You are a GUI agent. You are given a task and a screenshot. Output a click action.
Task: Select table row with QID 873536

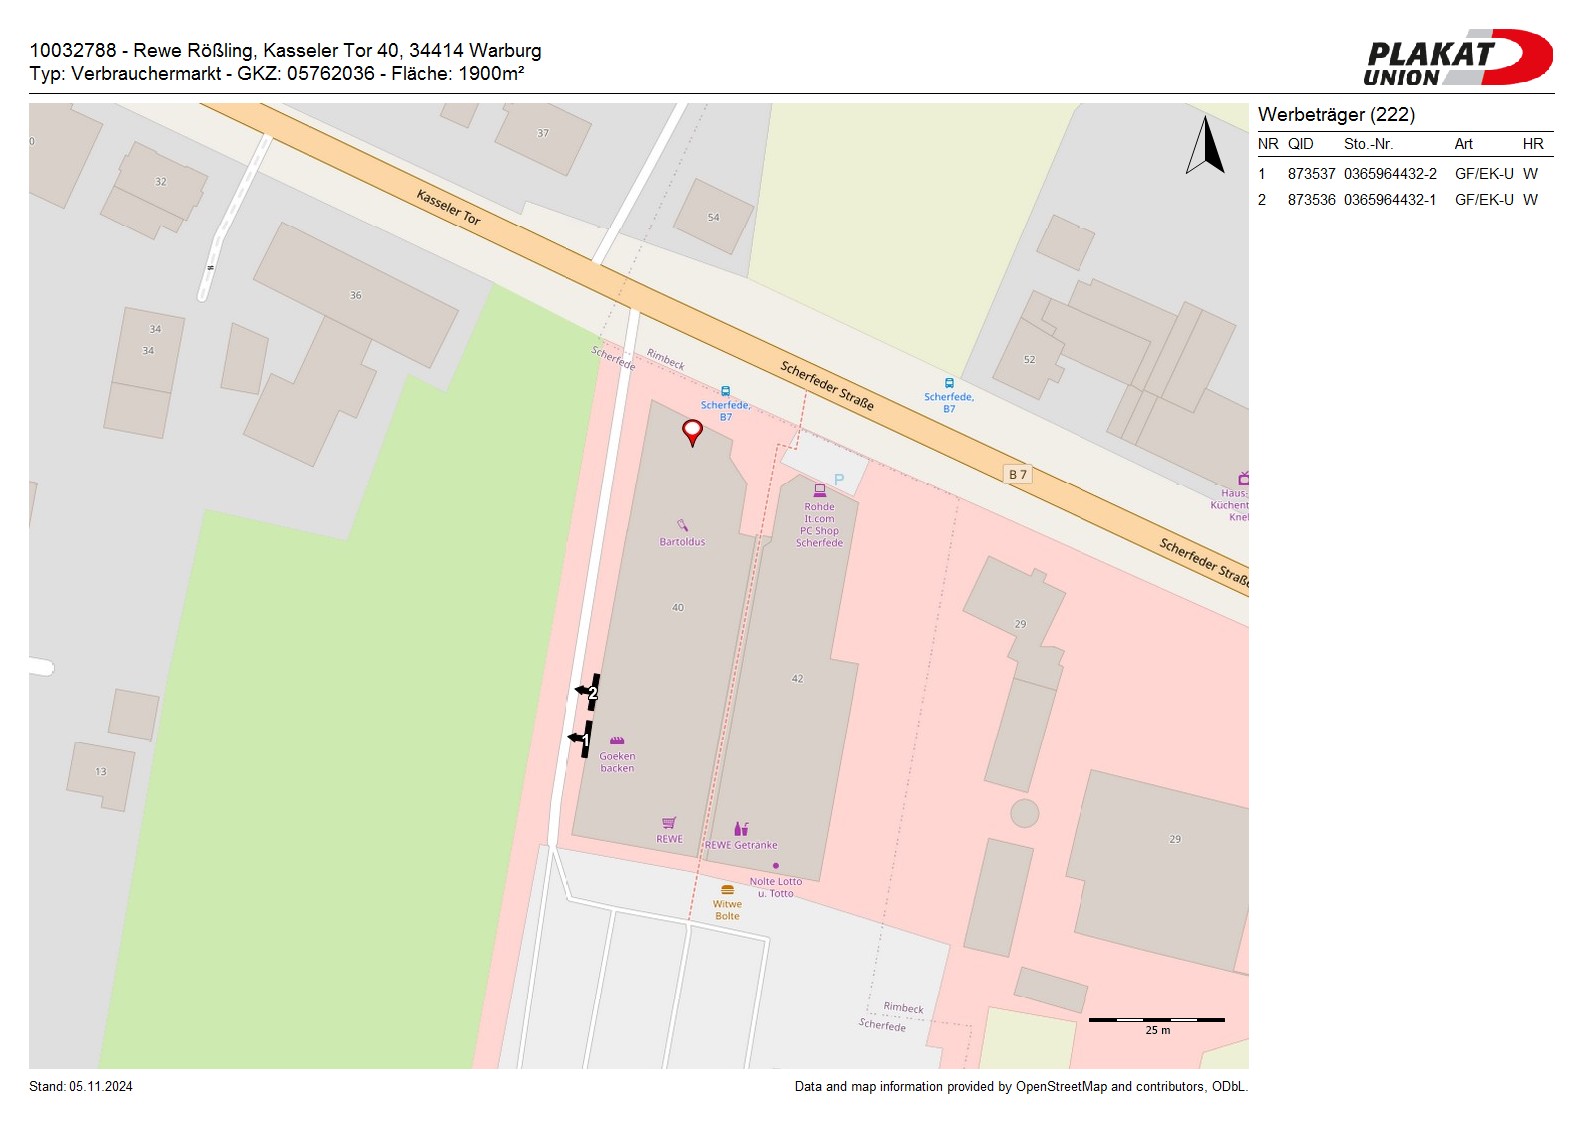(1400, 200)
